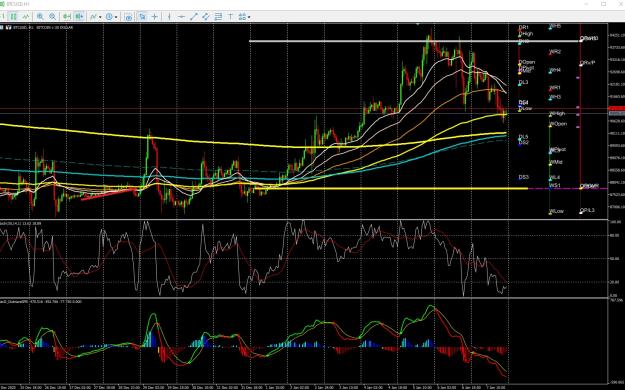Image resolution: width=625 pixels, height=390 pixels.
Task: Click the WR2 level label
Action: 555,52
